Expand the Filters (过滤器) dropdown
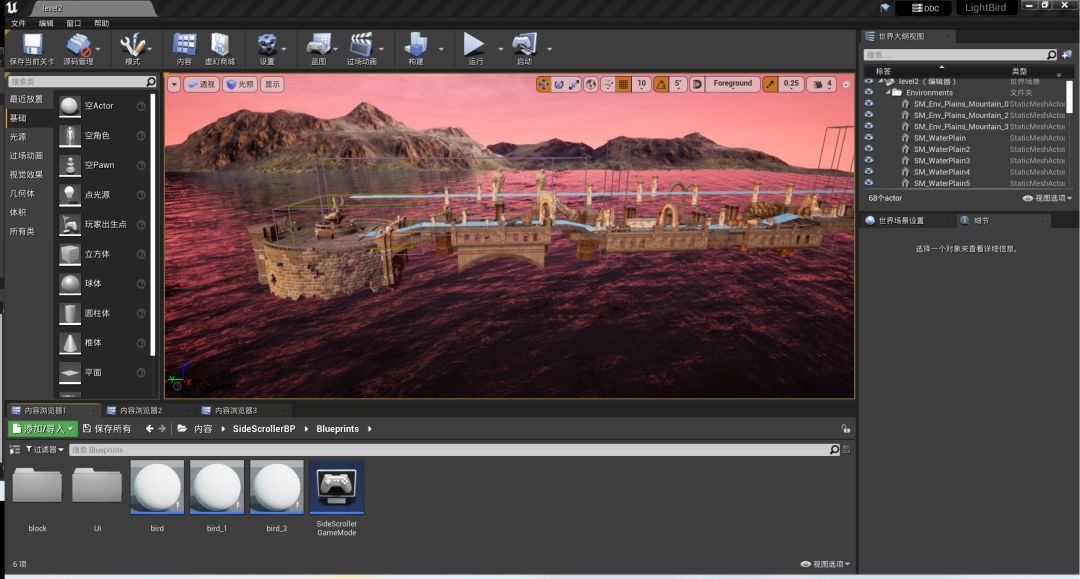The height and width of the screenshot is (579, 1080). point(44,450)
